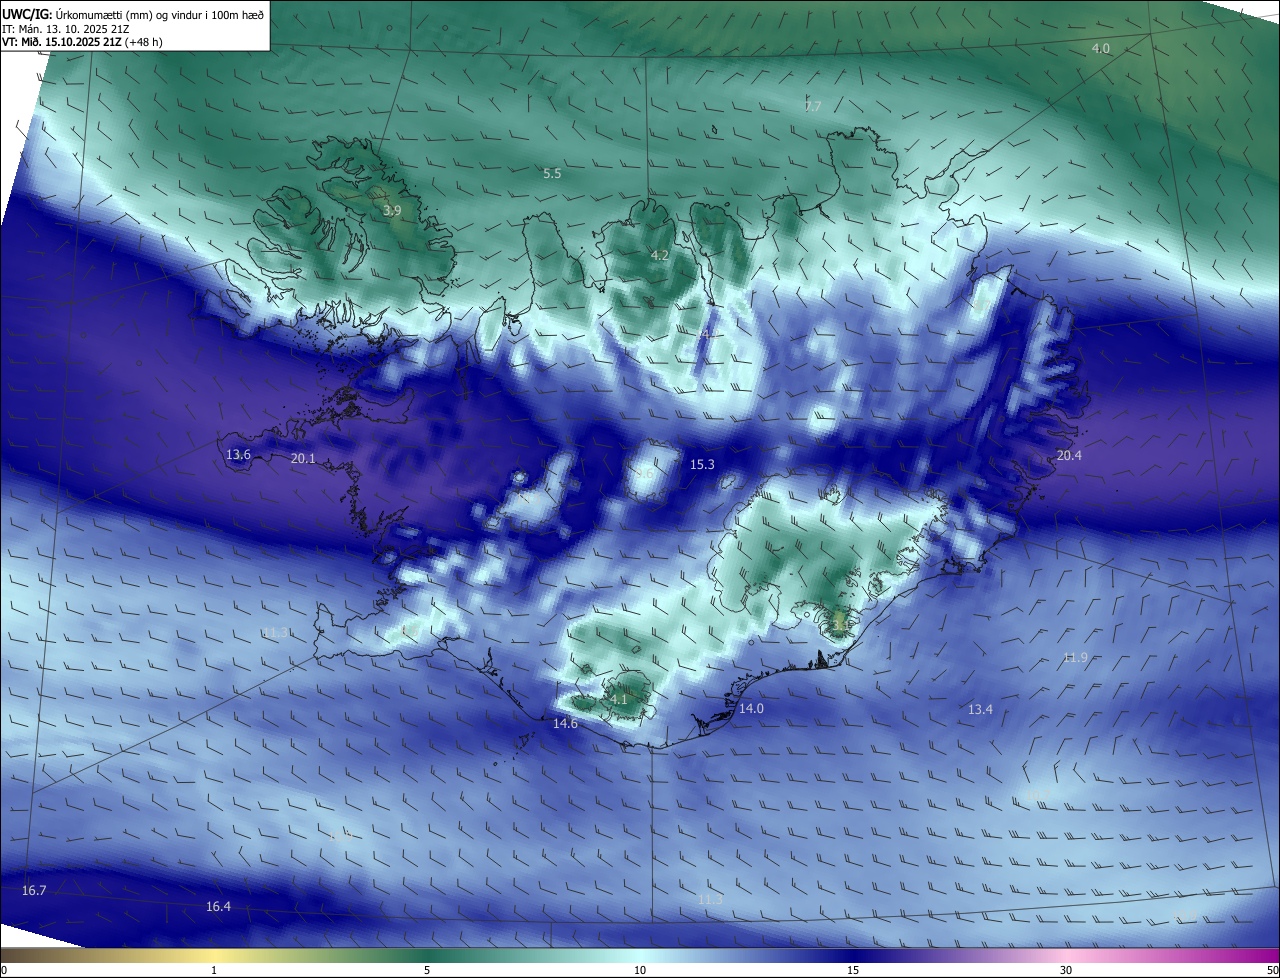Click the 10 tick on the color scale
Screen dimensions: 1280x978
640,970
